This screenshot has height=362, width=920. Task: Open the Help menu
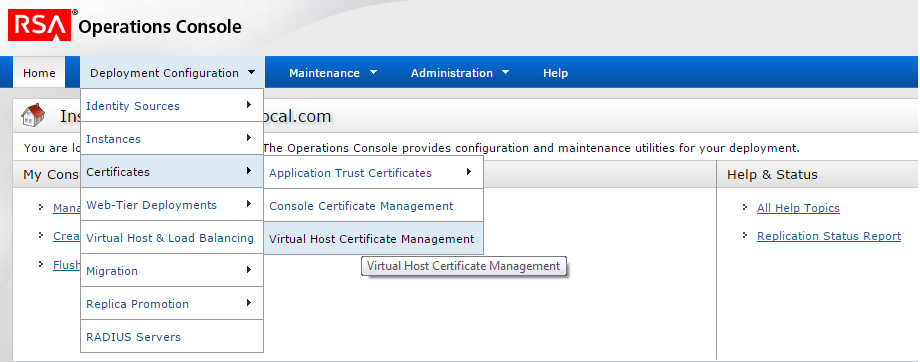click(x=555, y=73)
